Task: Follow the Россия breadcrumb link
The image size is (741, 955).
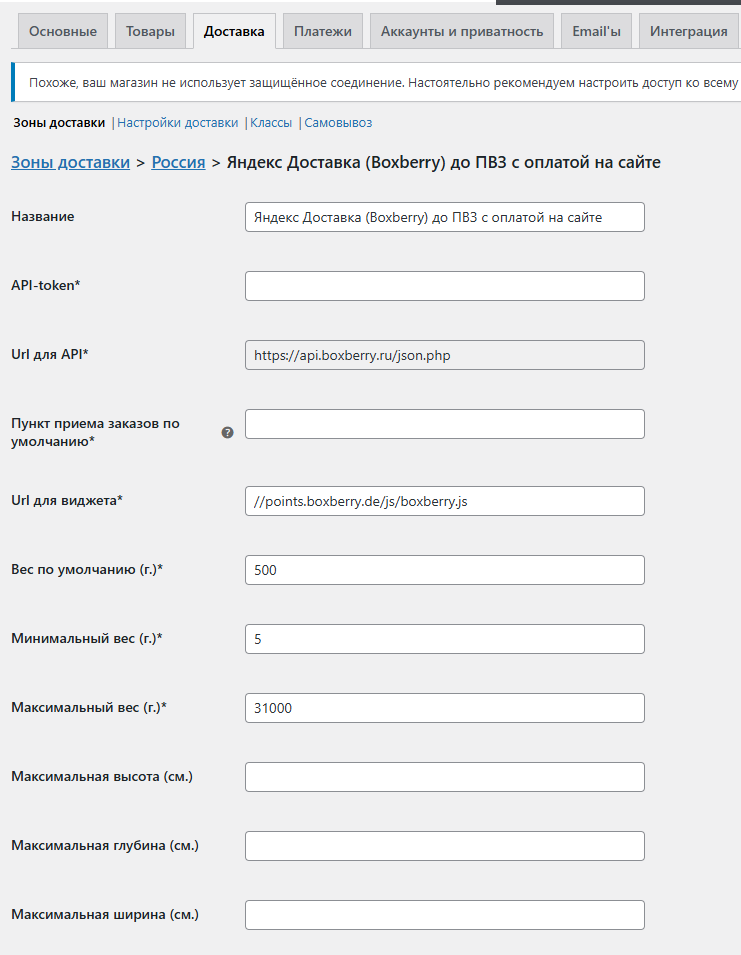Action: (x=178, y=162)
